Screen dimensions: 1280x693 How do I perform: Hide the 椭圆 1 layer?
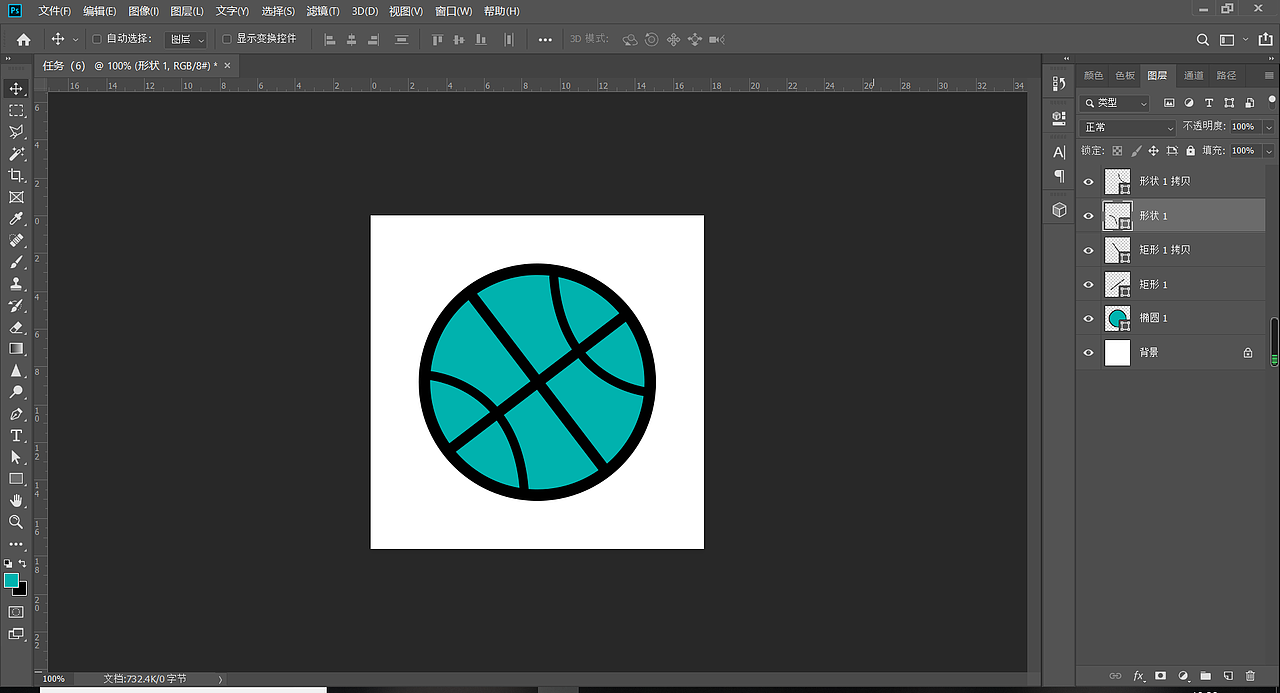coord(1089,319)
